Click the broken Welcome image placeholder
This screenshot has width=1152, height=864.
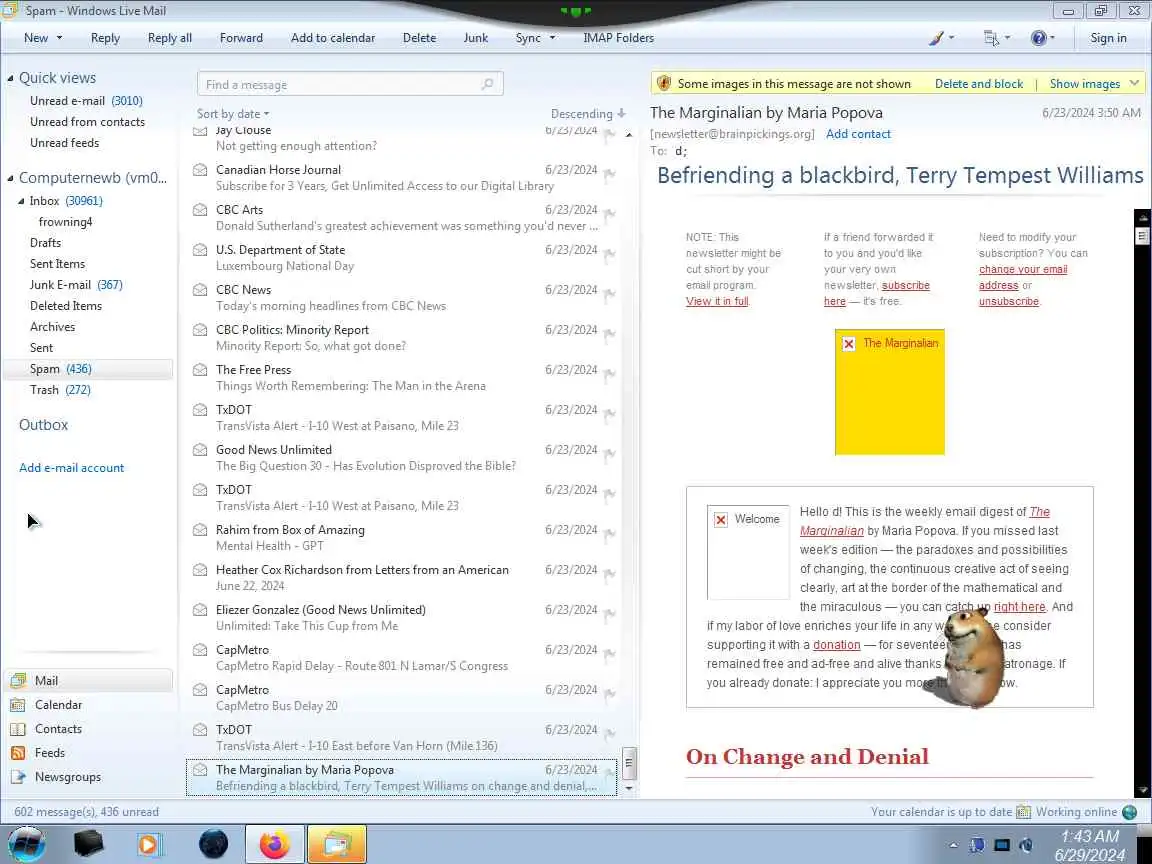click(x=748, y=552)
